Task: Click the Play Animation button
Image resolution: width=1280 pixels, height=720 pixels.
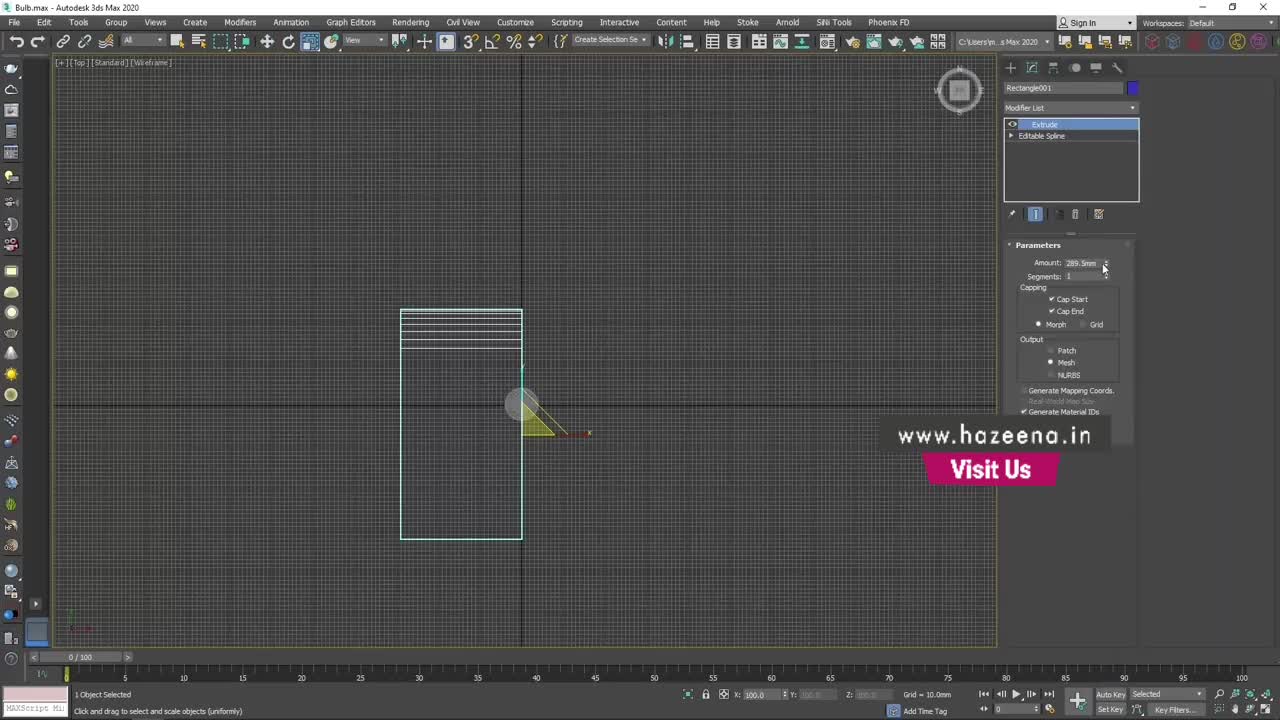Action: (1016, 694)
